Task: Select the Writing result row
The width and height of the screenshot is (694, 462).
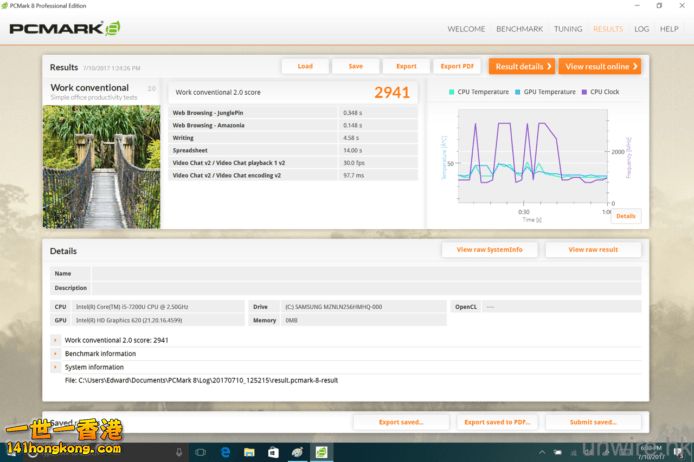Action: [x=293, y=138]
